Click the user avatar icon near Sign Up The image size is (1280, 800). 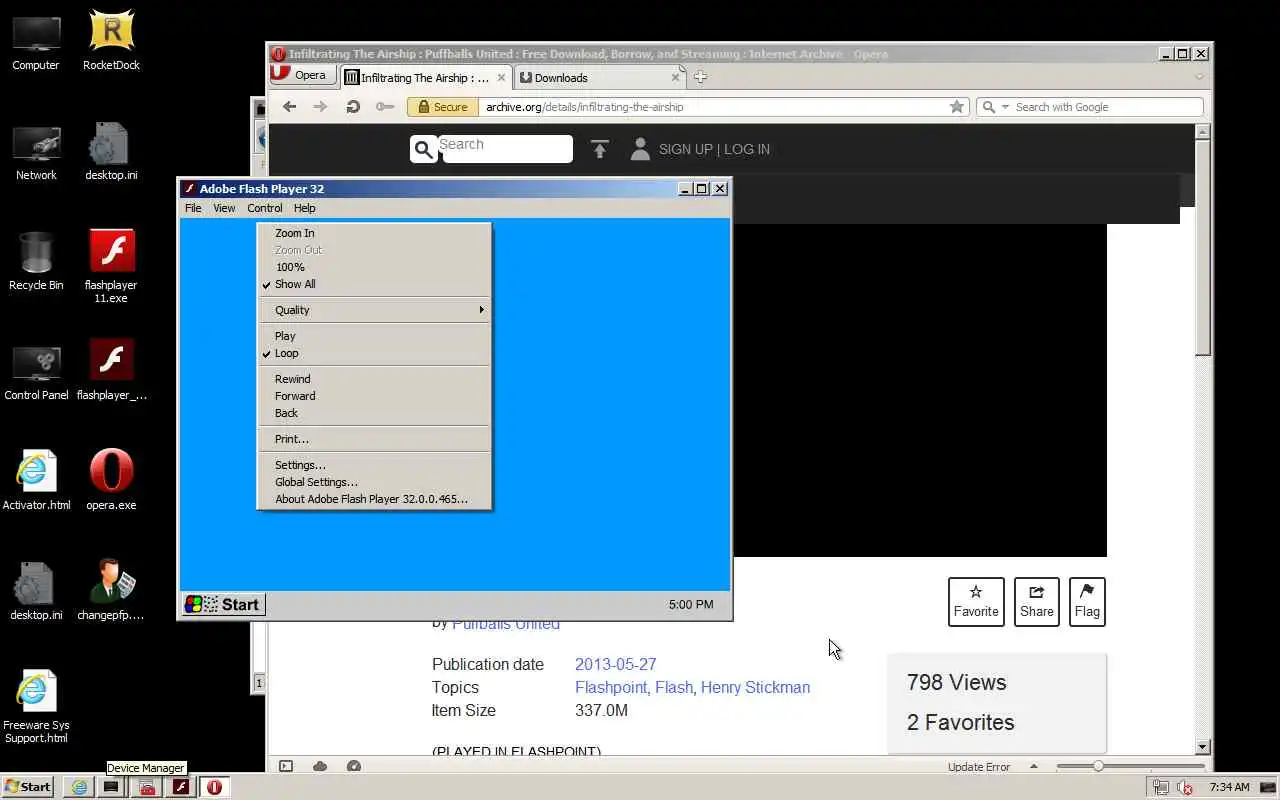(x=640, y=149)
